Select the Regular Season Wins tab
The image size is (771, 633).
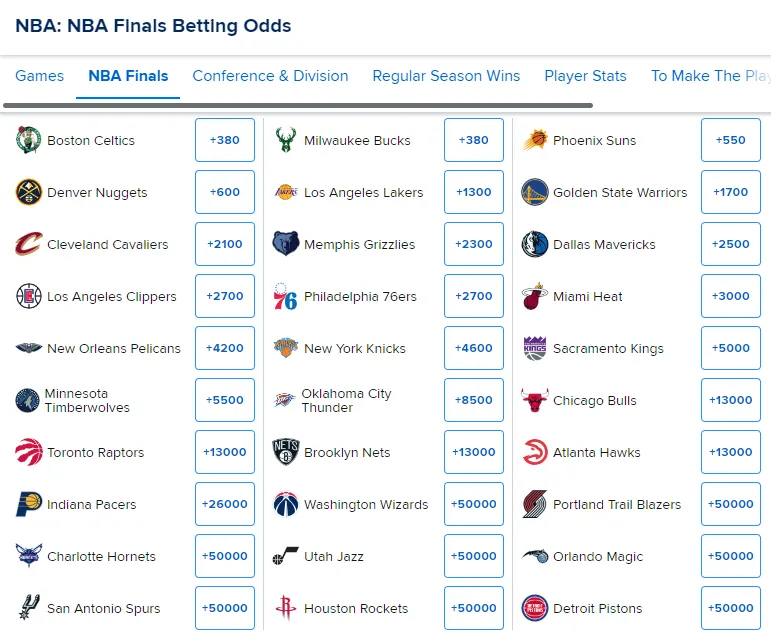pyautogui.click(x=446, y=76)
